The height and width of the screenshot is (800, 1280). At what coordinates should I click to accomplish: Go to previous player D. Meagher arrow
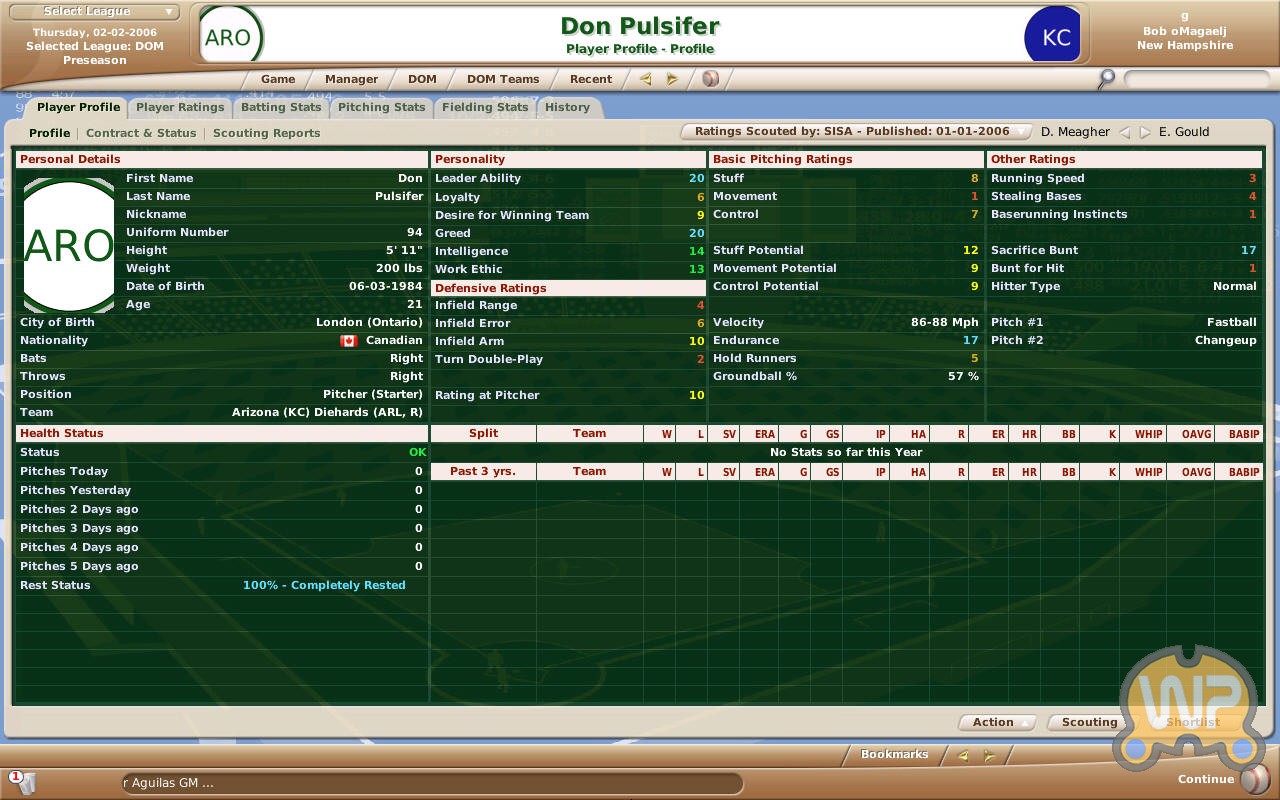pos(1124,132)
